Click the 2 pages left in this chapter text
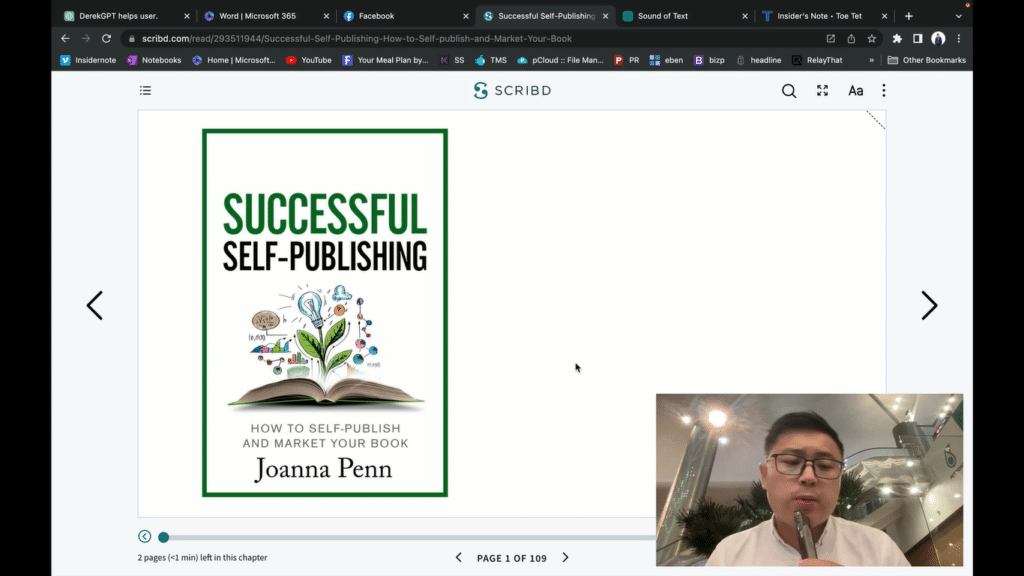 click(202, 558)
